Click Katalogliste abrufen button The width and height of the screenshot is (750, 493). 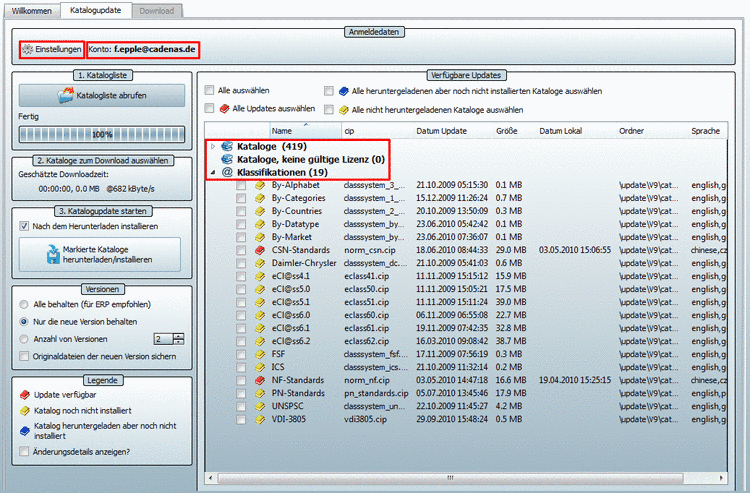point(102,96)
